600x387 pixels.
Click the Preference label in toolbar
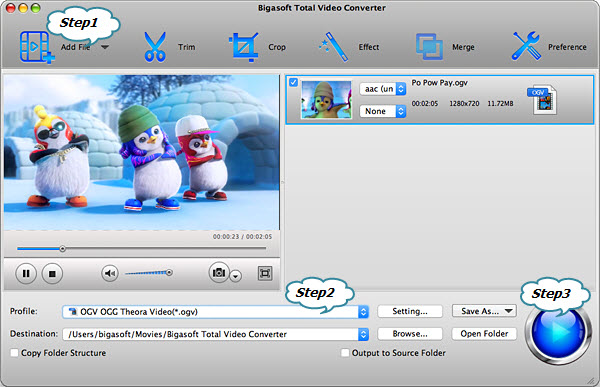567,47
